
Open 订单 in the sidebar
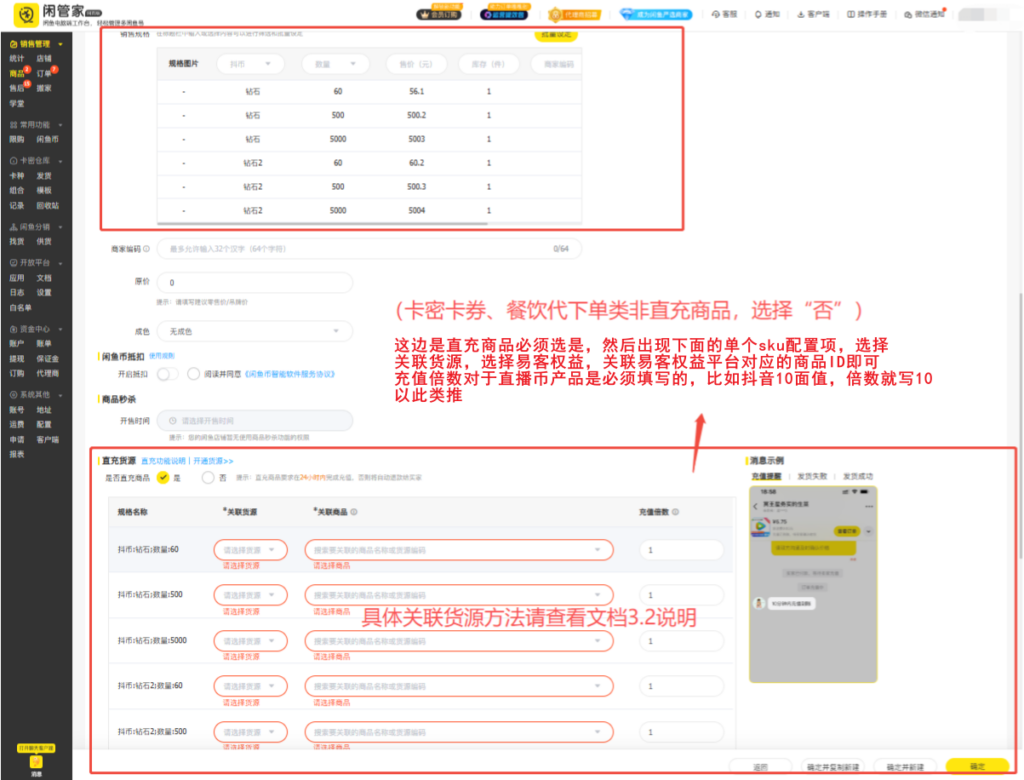coord(44,73)
